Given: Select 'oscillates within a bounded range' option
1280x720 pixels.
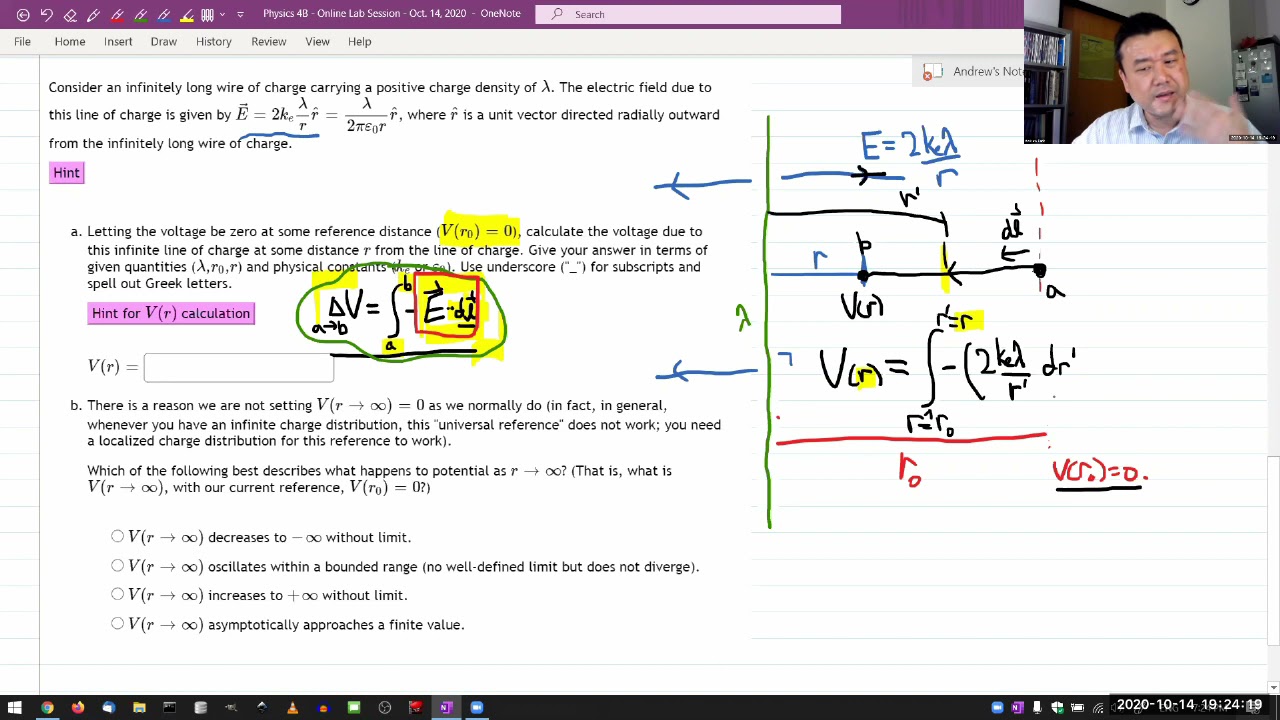Looking at the screenshot, I should (x=118, y=566).
